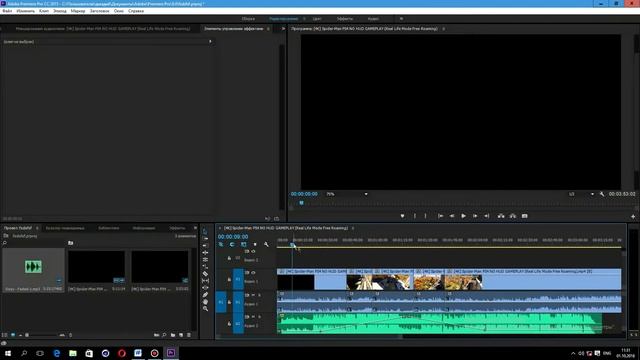640x360 pixels.
Task: Open playback resolution dropdown in program monitor
Action: coord(581,194)
